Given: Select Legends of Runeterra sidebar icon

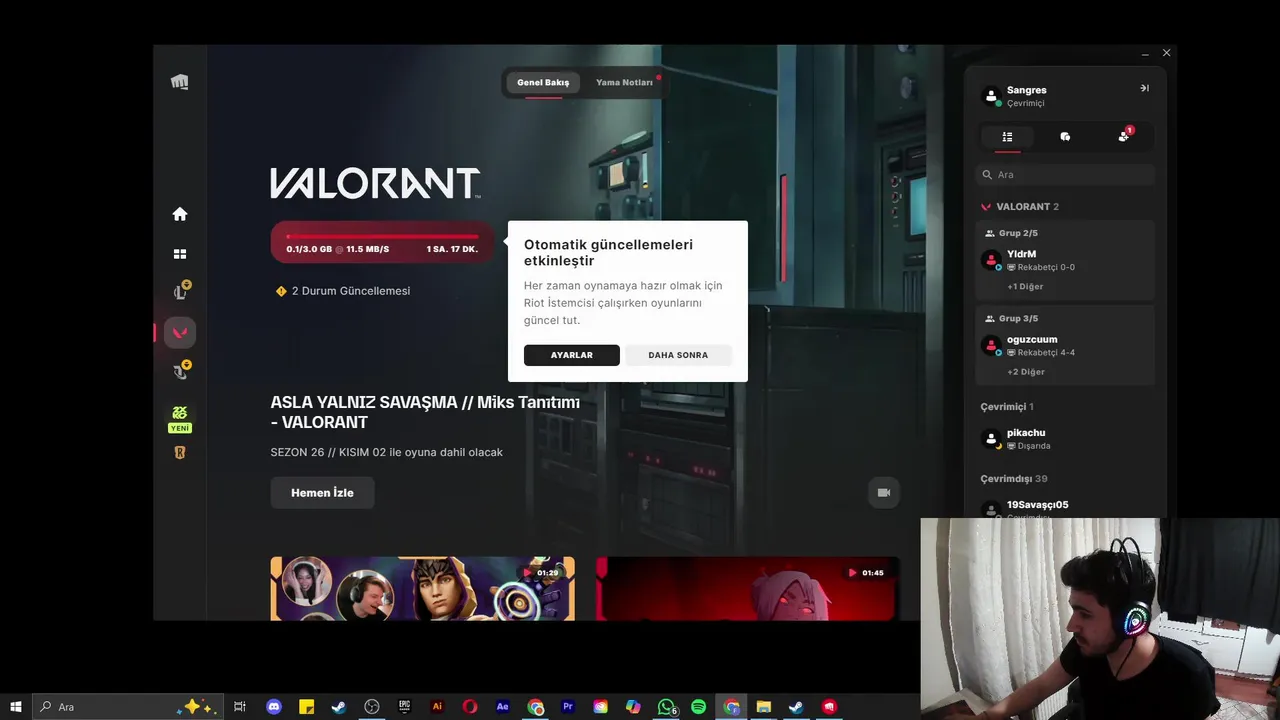Looking at the screenshot, I should [x=180, y=453].
